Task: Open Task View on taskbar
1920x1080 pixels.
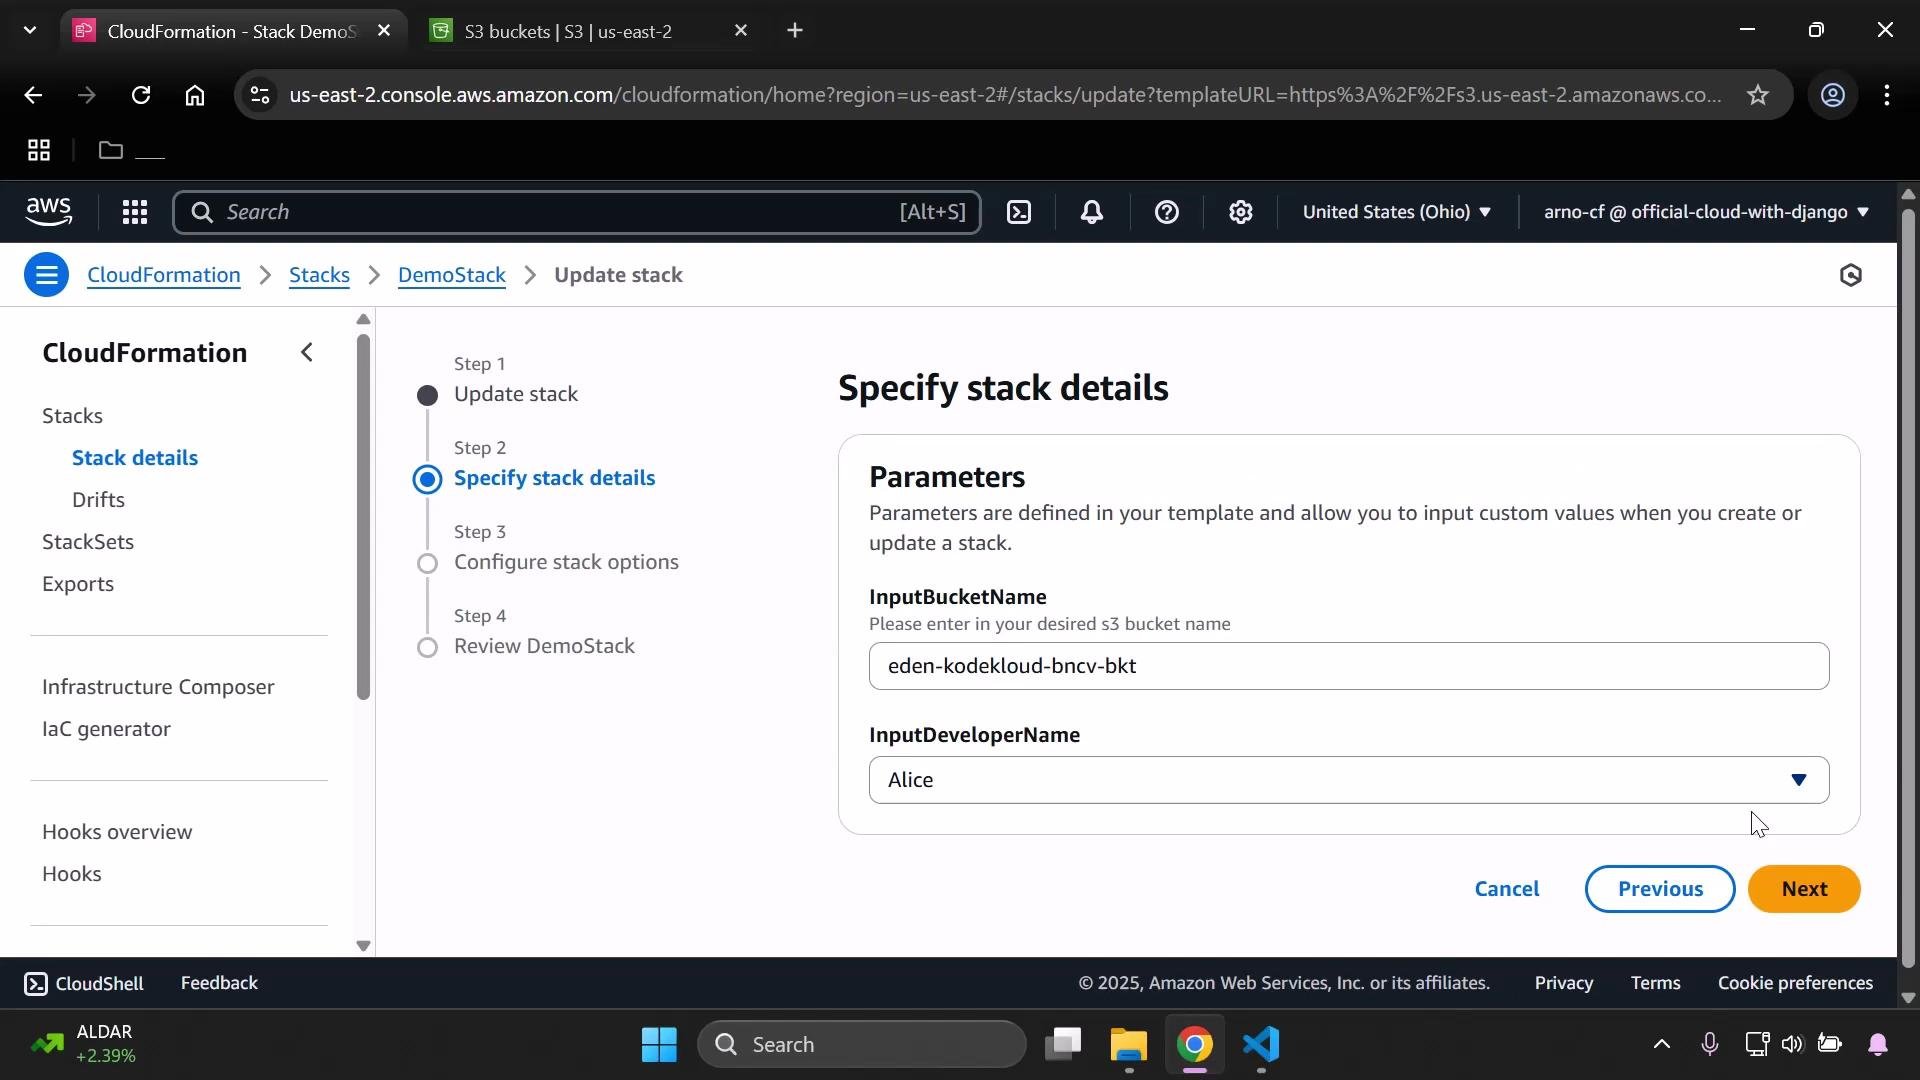Action: click(1063, 1045)
